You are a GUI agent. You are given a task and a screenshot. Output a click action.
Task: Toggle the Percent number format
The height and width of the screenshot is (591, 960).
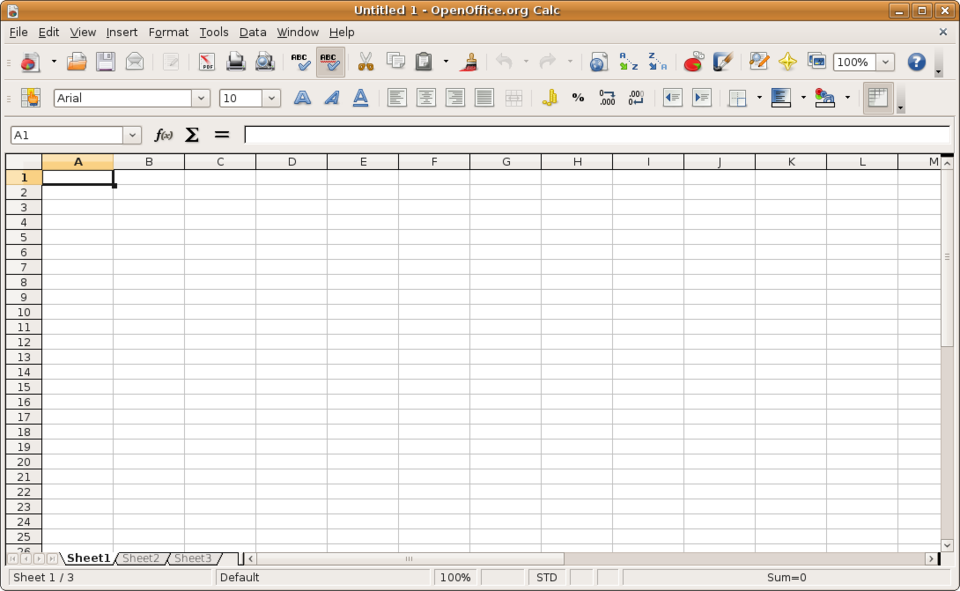[576, 98]
